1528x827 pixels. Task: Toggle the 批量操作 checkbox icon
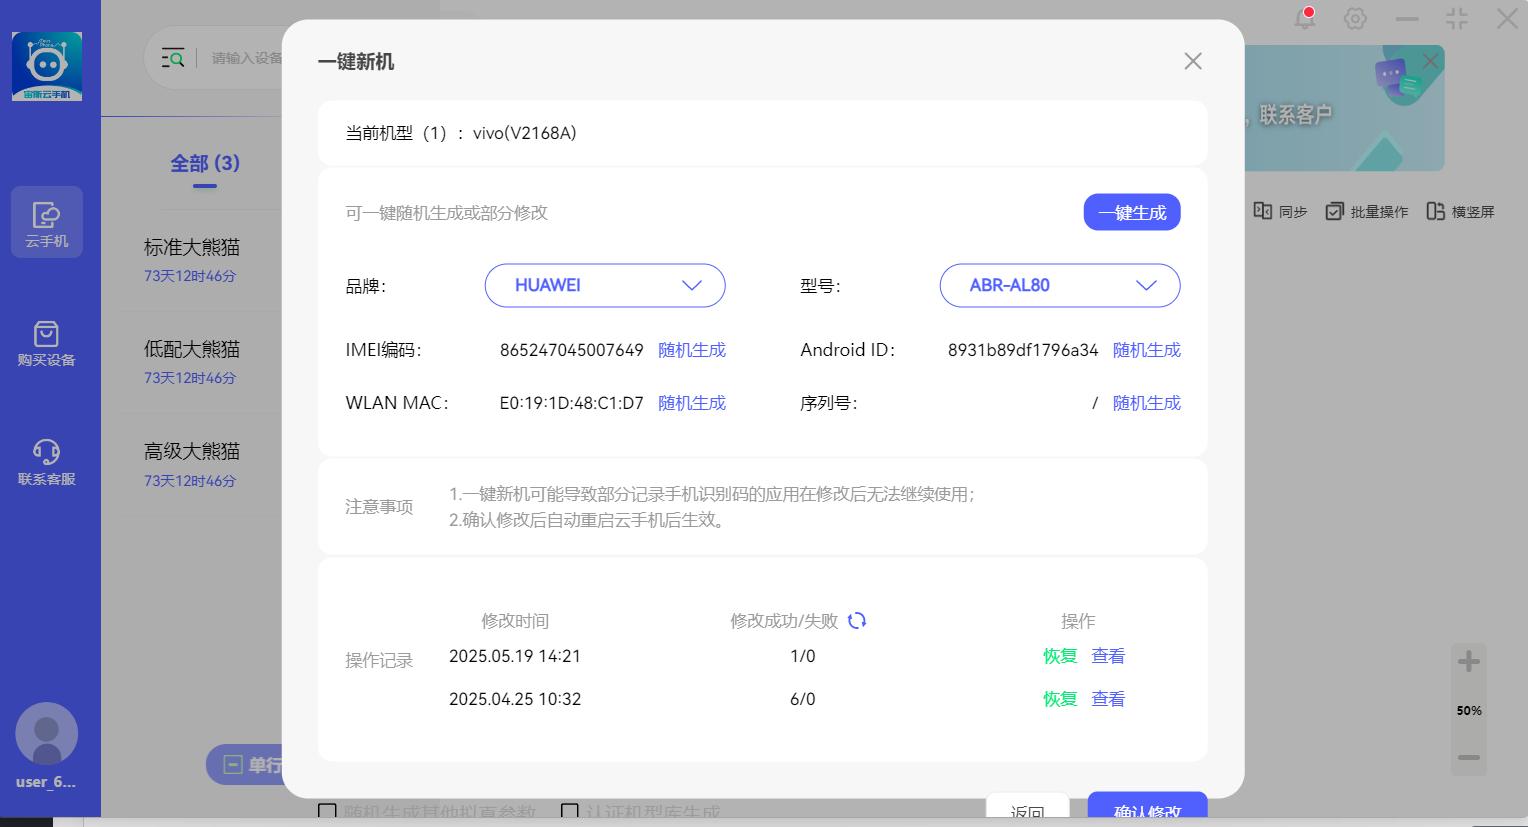click(x=1334, y=211)
